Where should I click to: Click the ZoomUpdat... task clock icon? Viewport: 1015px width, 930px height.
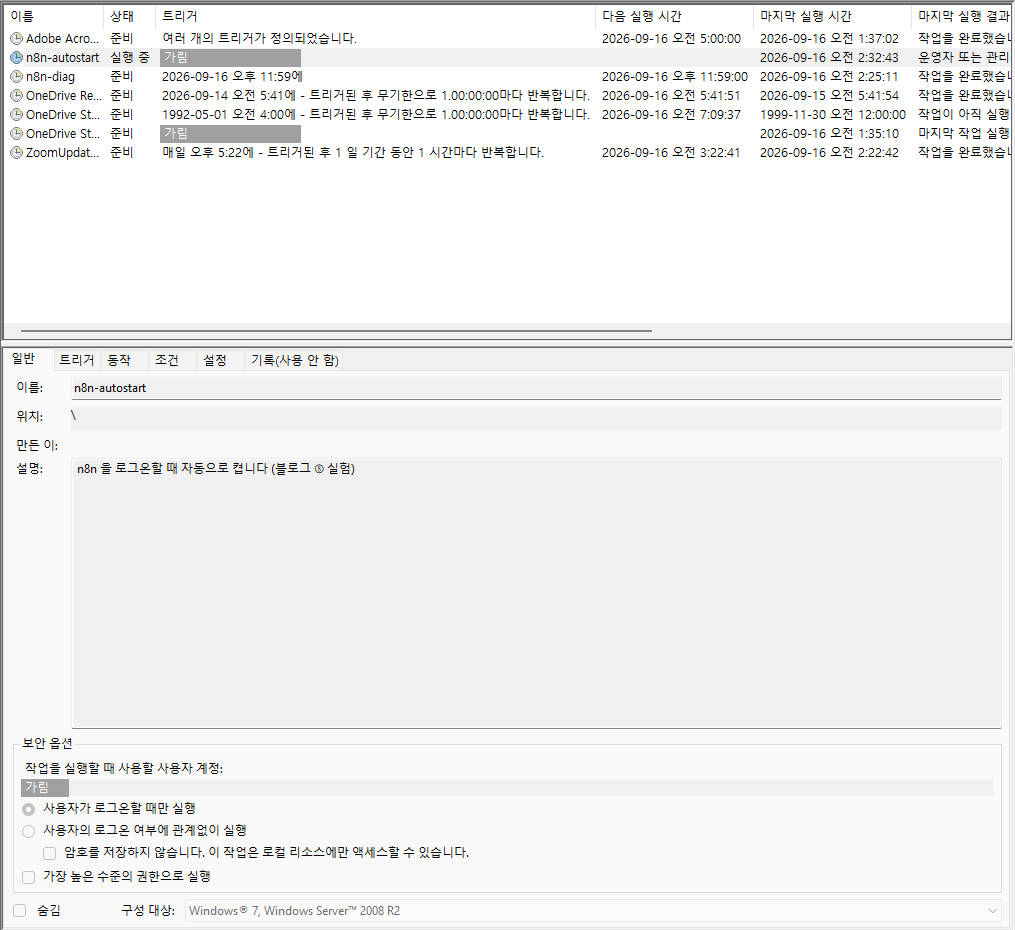click(x=16, y=153)
